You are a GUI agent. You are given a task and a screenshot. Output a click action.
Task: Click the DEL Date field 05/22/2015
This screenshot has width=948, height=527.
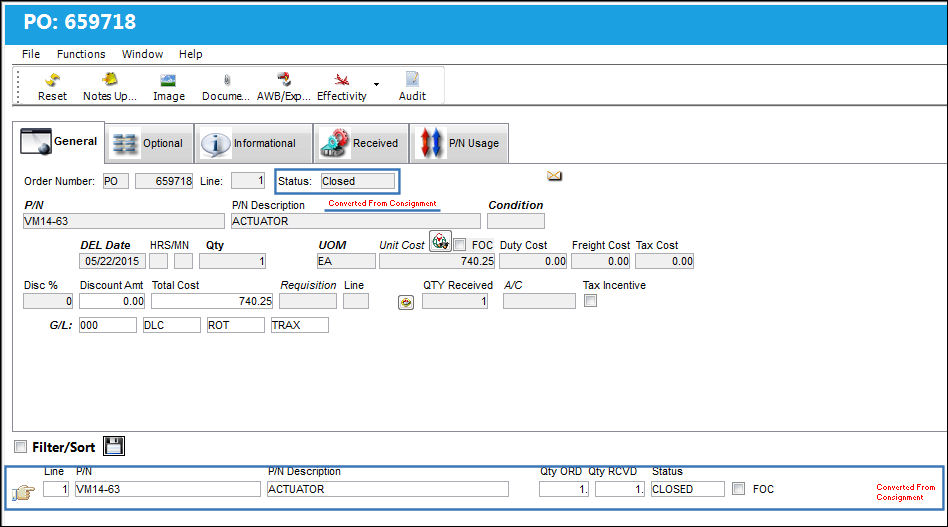pos(112,261)
